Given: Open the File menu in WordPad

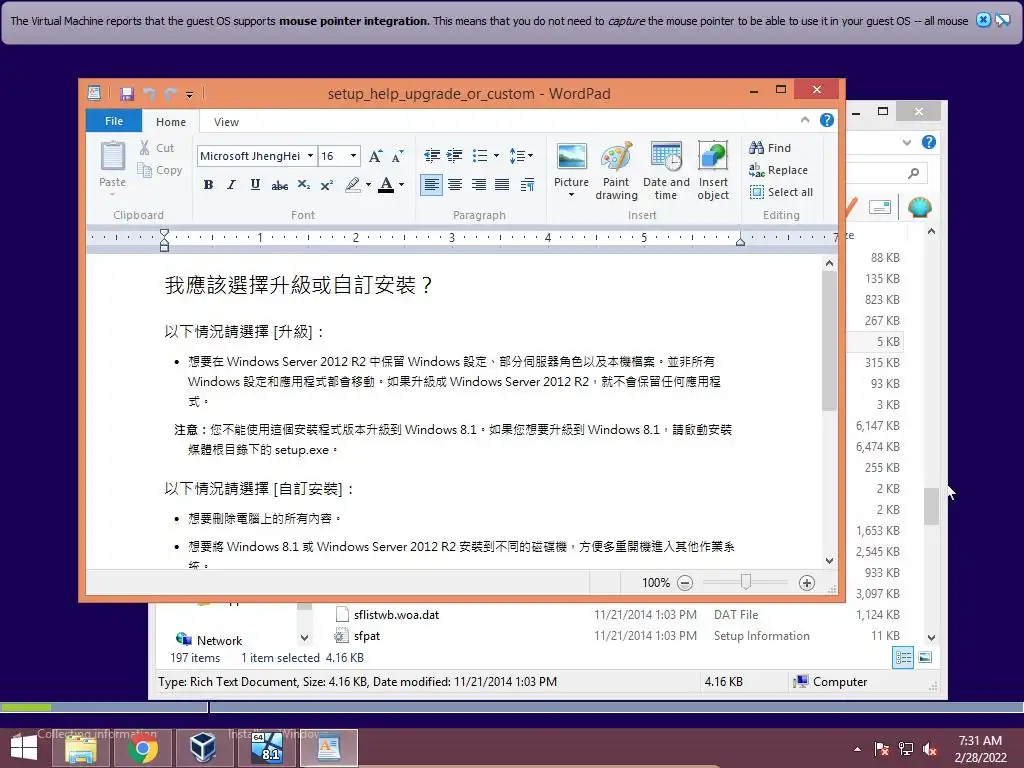Looking at the screenshot, I should pos(114,121).
